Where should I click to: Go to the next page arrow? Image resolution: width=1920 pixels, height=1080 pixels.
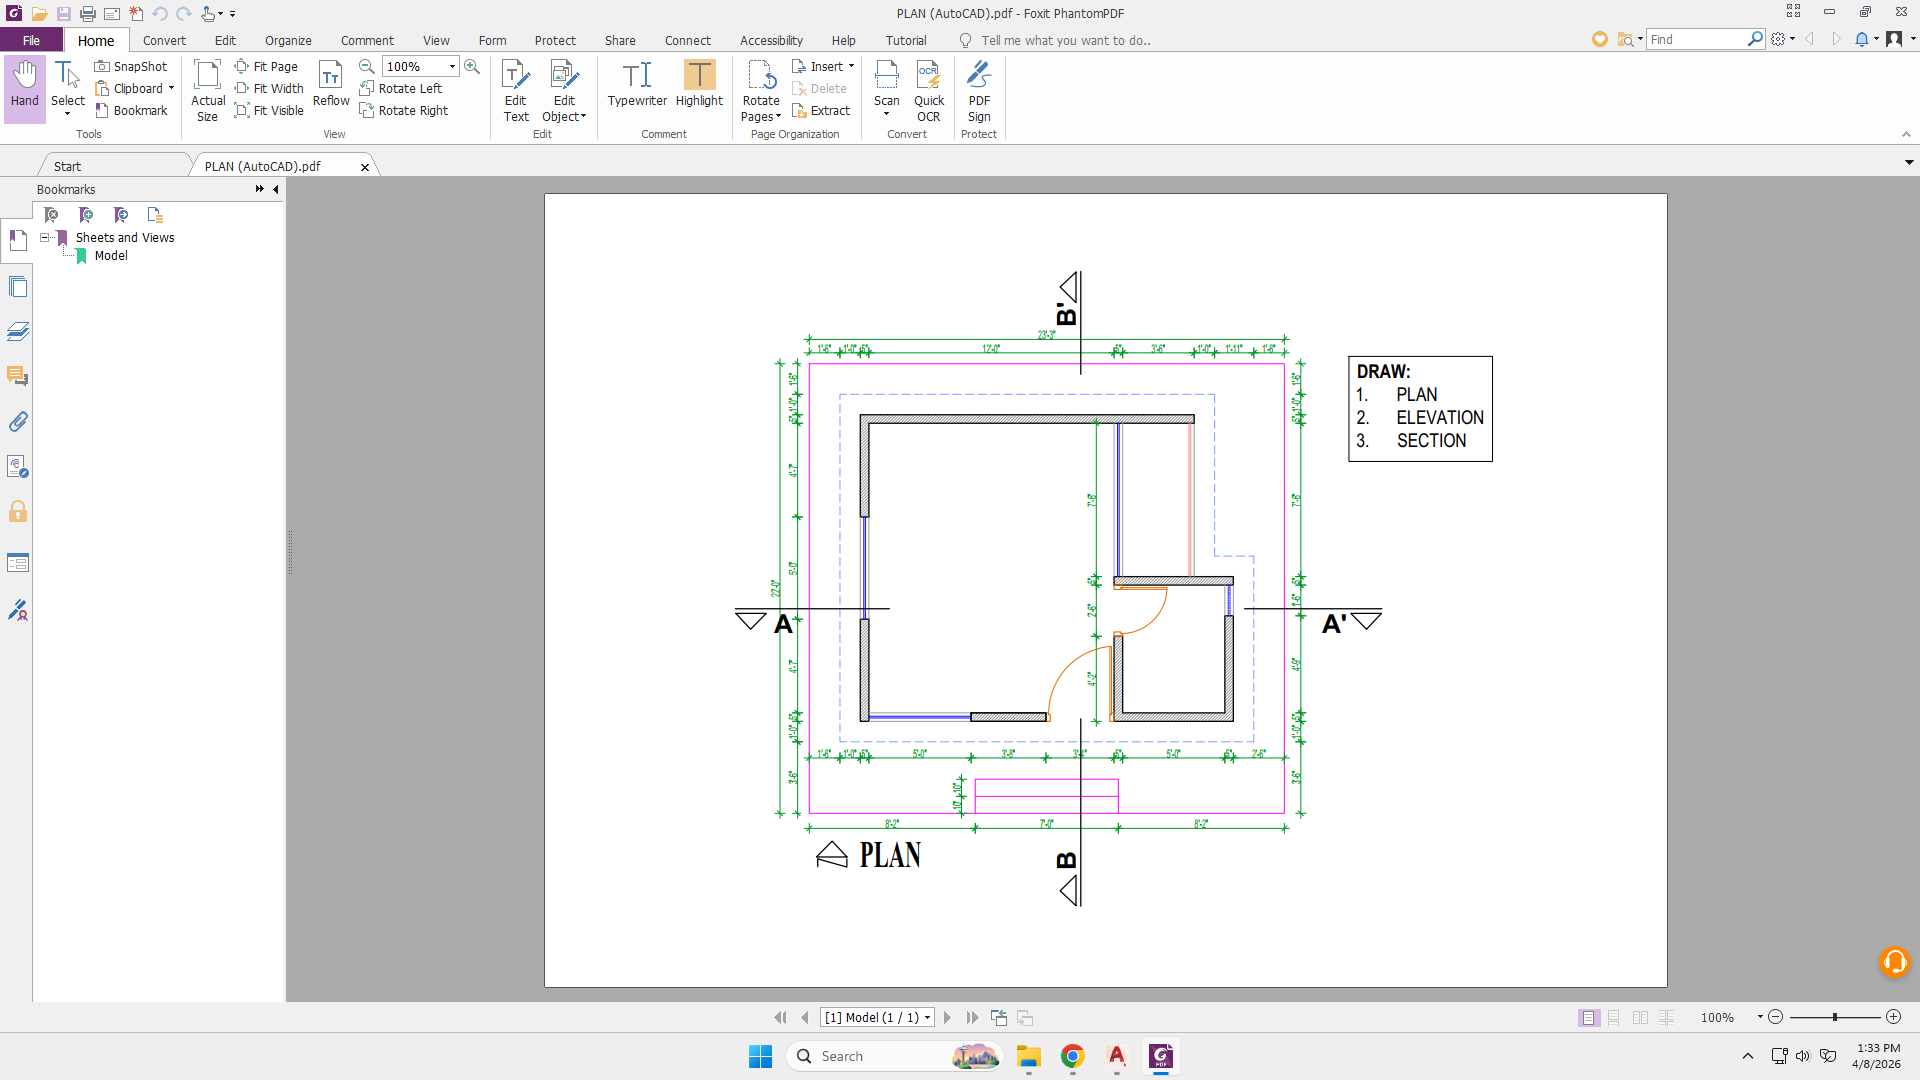947,1018
